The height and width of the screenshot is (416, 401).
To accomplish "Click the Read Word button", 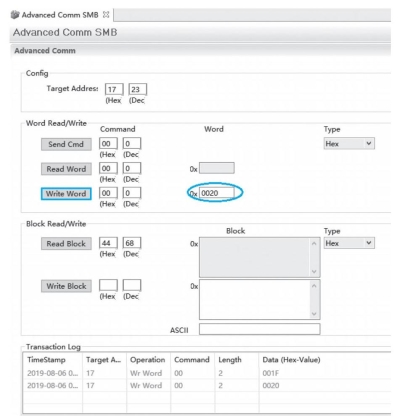I will tap(66, 169).
